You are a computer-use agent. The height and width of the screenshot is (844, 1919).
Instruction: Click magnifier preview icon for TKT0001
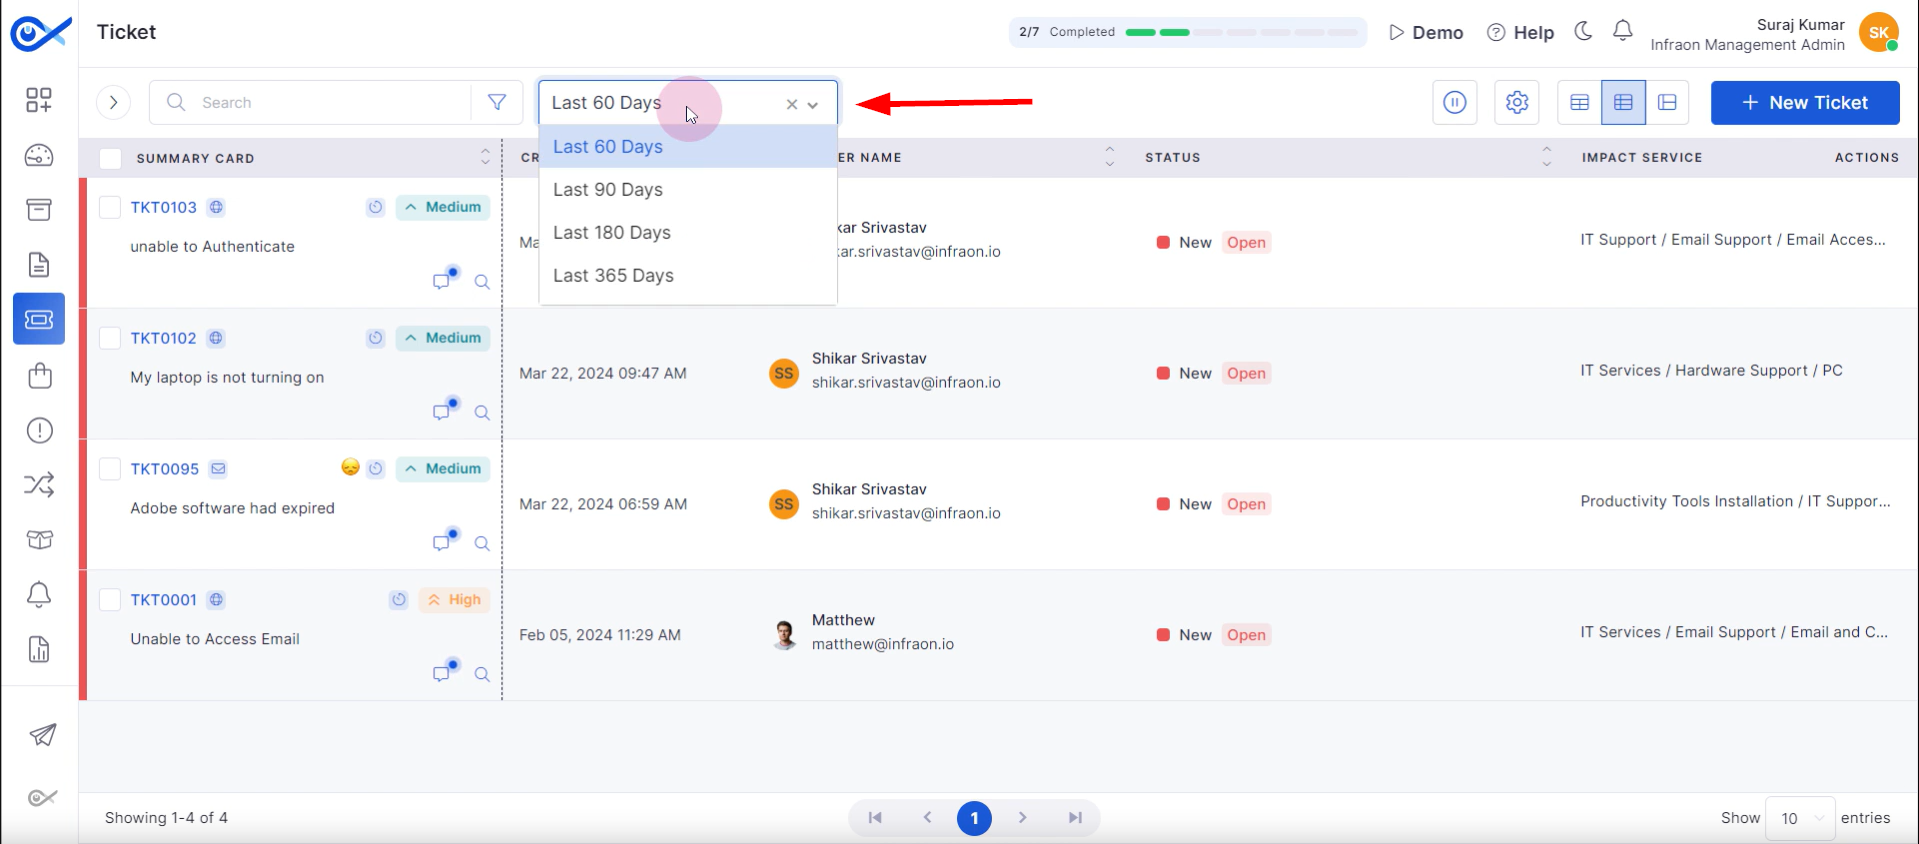coord(482,674)
